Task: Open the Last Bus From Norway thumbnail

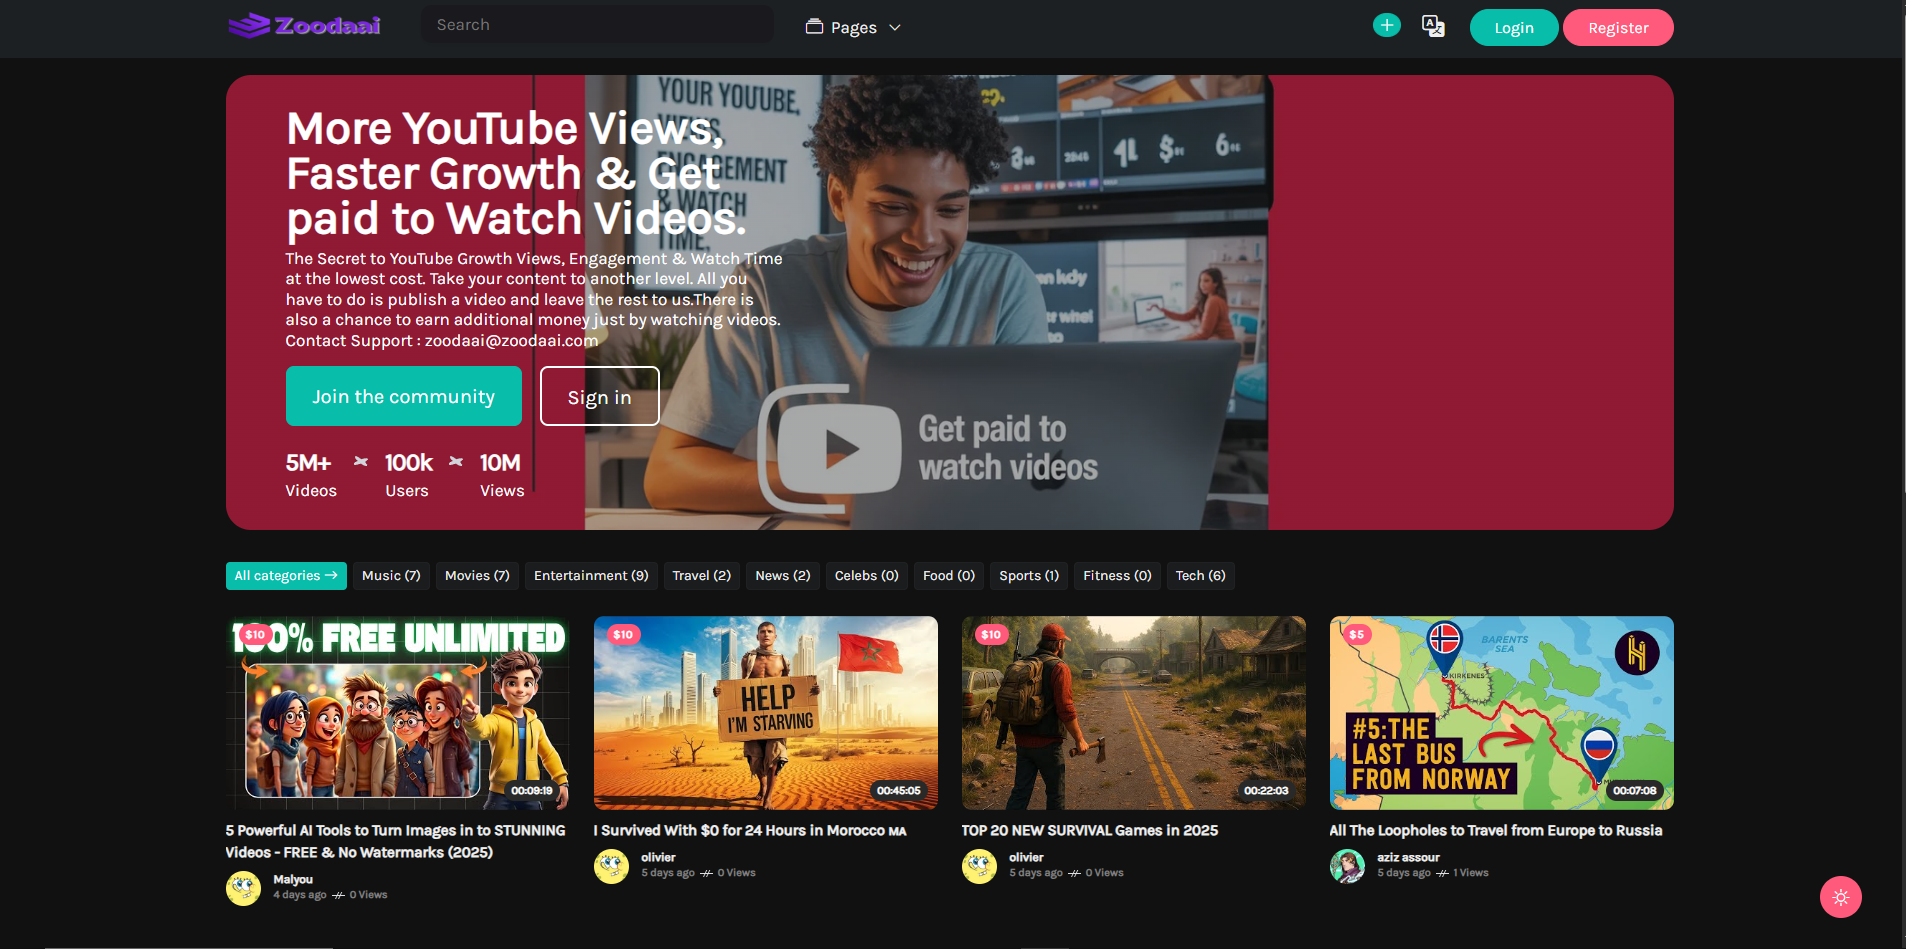Action: click(1501, 712)
